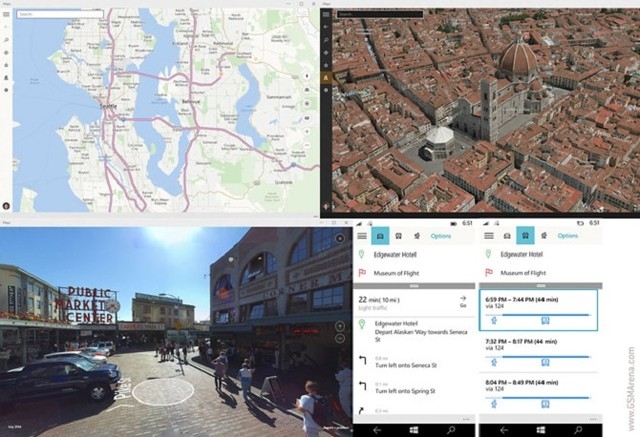Tap Windows Start key on driving phone
The image size is (640, 437).
[414, 430]
